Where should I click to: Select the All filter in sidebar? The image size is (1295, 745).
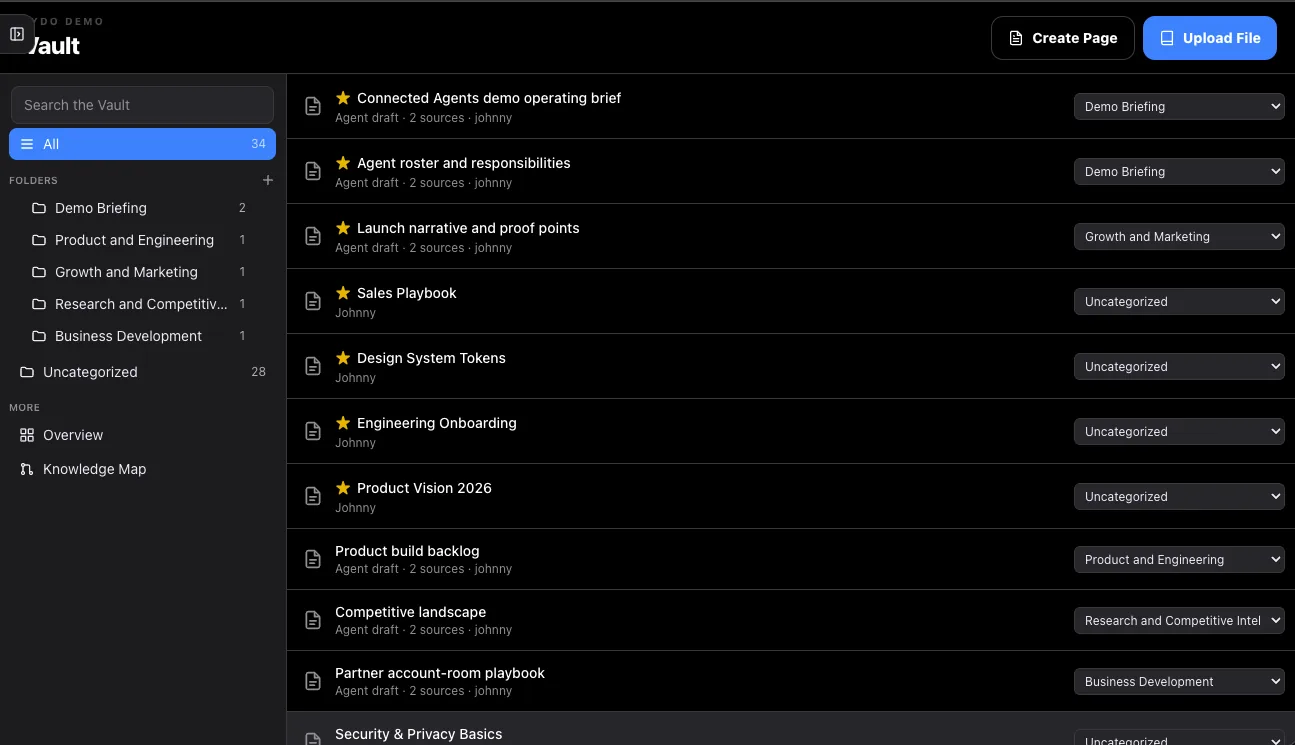(142, 144)
